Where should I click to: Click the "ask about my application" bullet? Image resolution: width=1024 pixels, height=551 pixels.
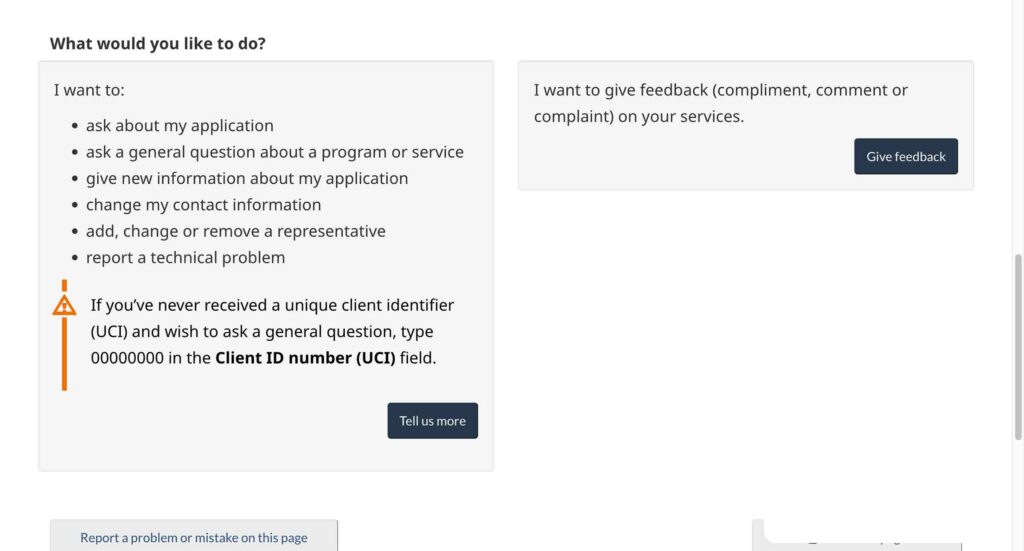179,126
